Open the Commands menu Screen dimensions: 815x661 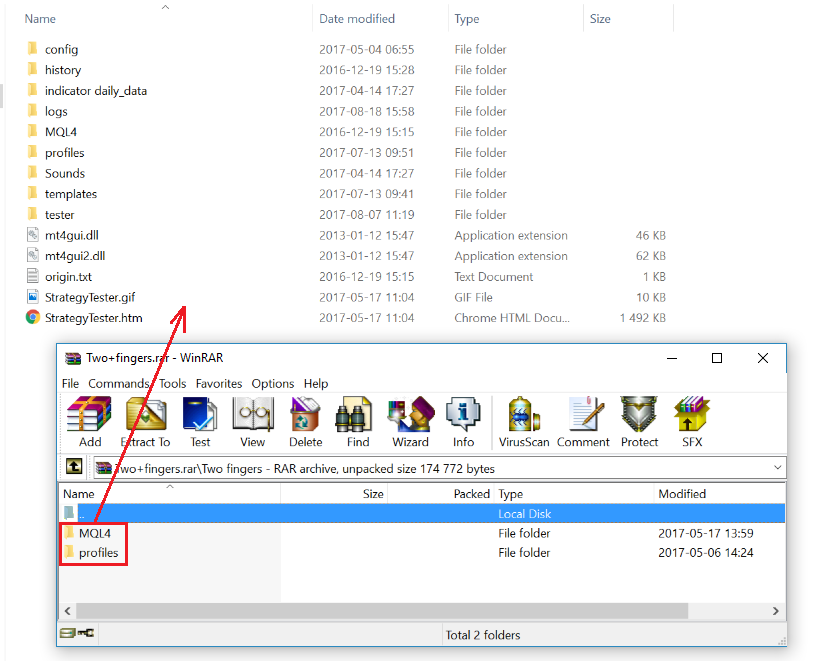tap(119, 384)
